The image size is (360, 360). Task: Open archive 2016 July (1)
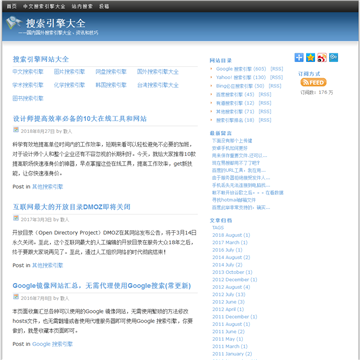point(227,250)
